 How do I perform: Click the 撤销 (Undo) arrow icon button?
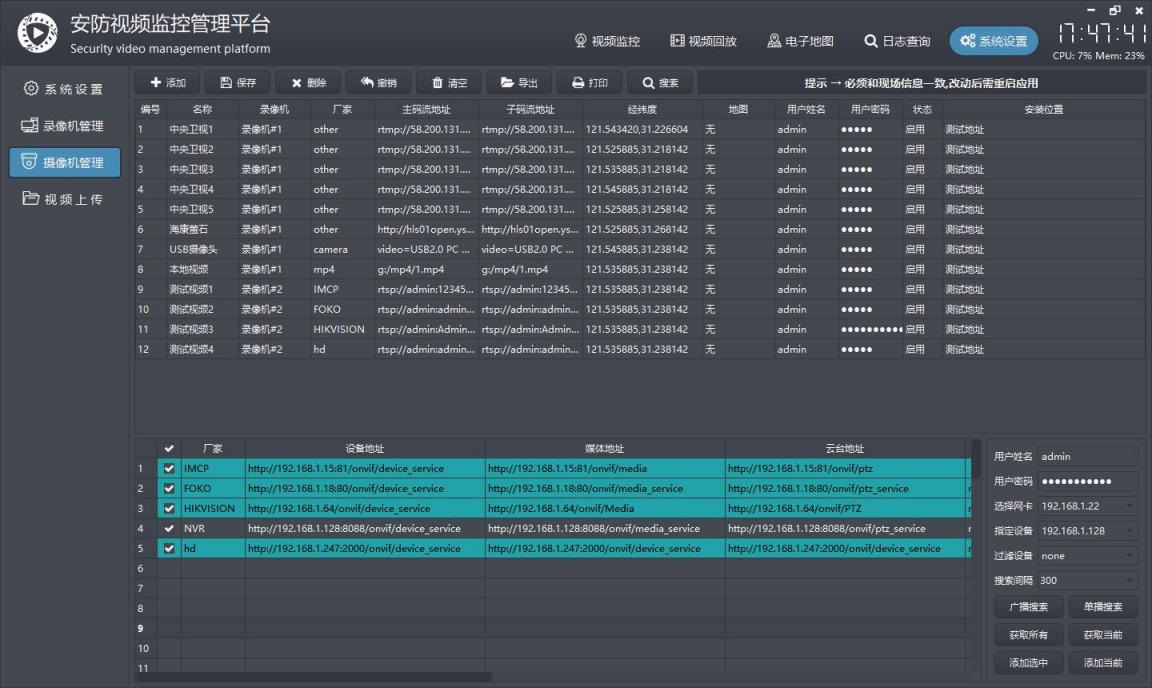[379, 83]
